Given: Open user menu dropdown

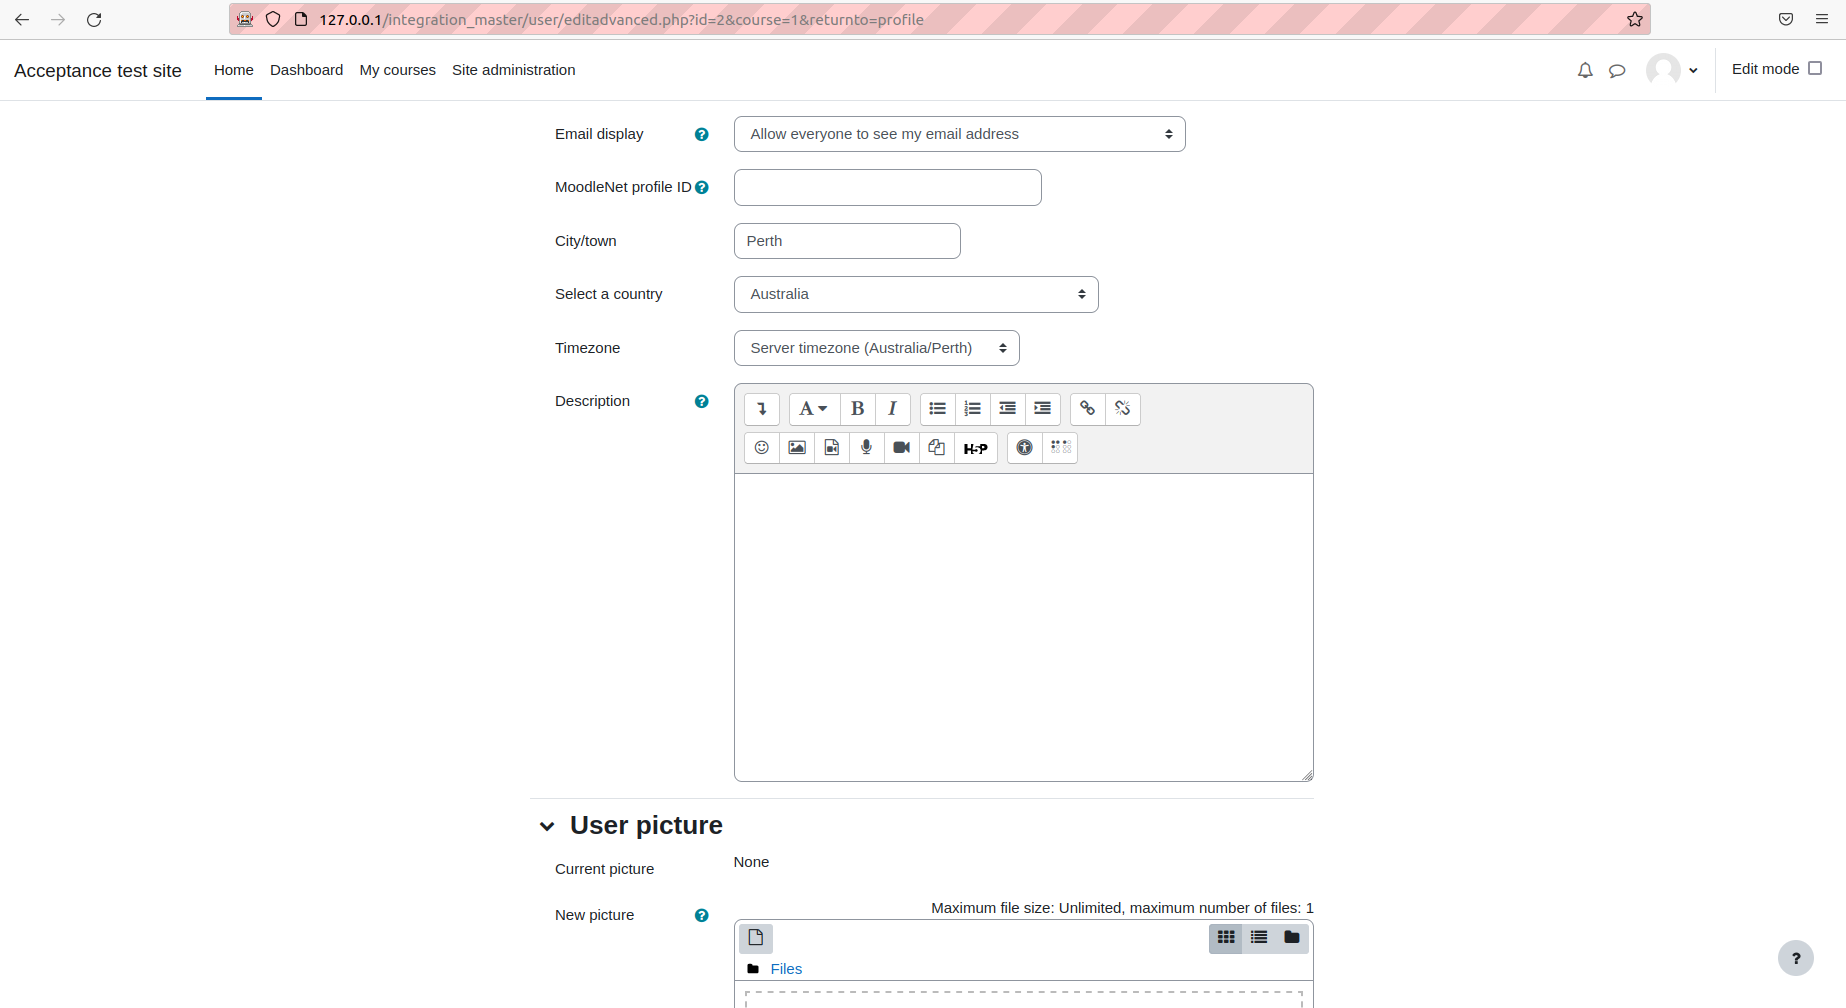Looking at the screenshot, I should 1672,70.
